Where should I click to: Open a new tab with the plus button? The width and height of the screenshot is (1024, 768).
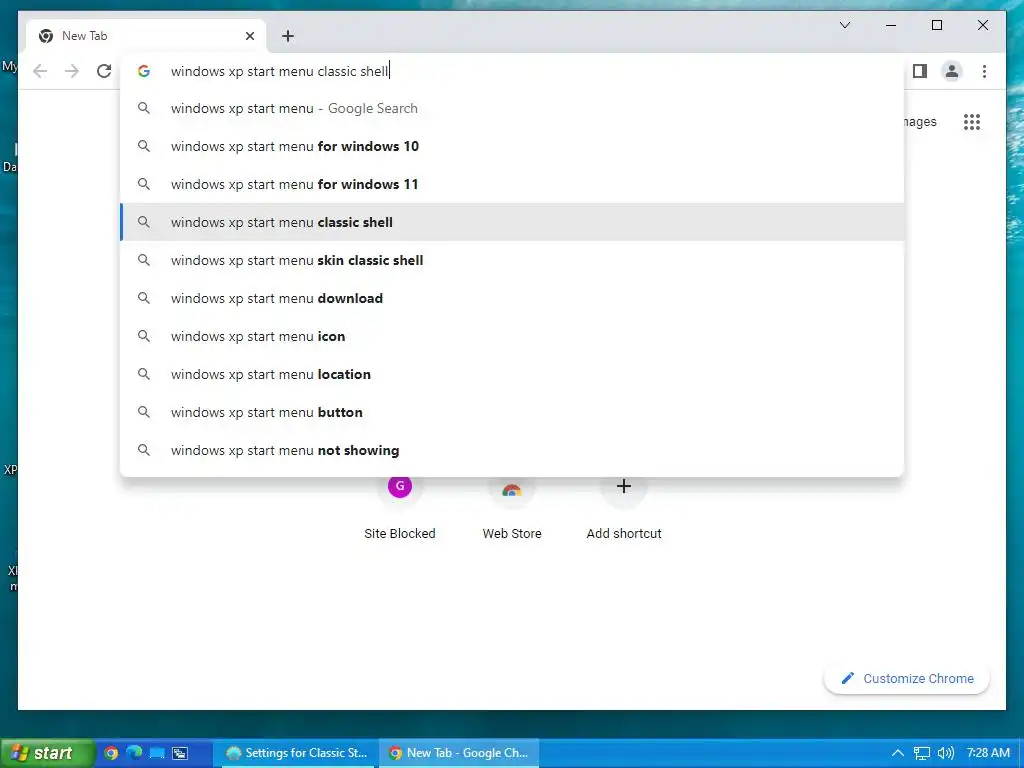(288, 36)
